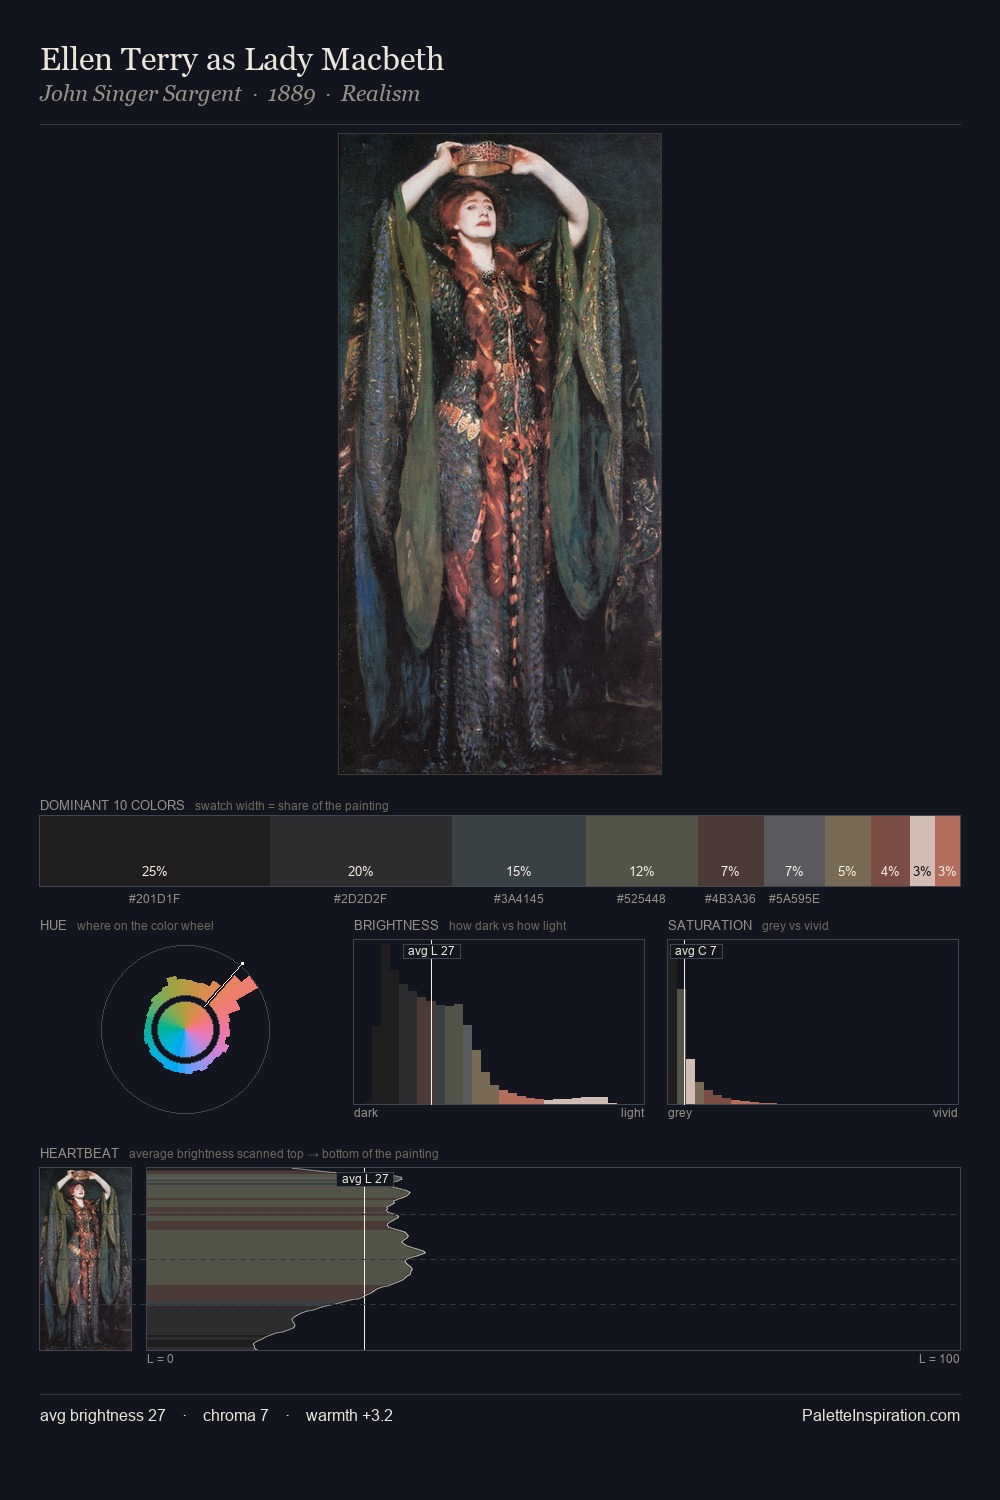Select the 5% tan swatch
Screen dimensions: 1000x1500
pyautogui.click(x=848, y=851)
